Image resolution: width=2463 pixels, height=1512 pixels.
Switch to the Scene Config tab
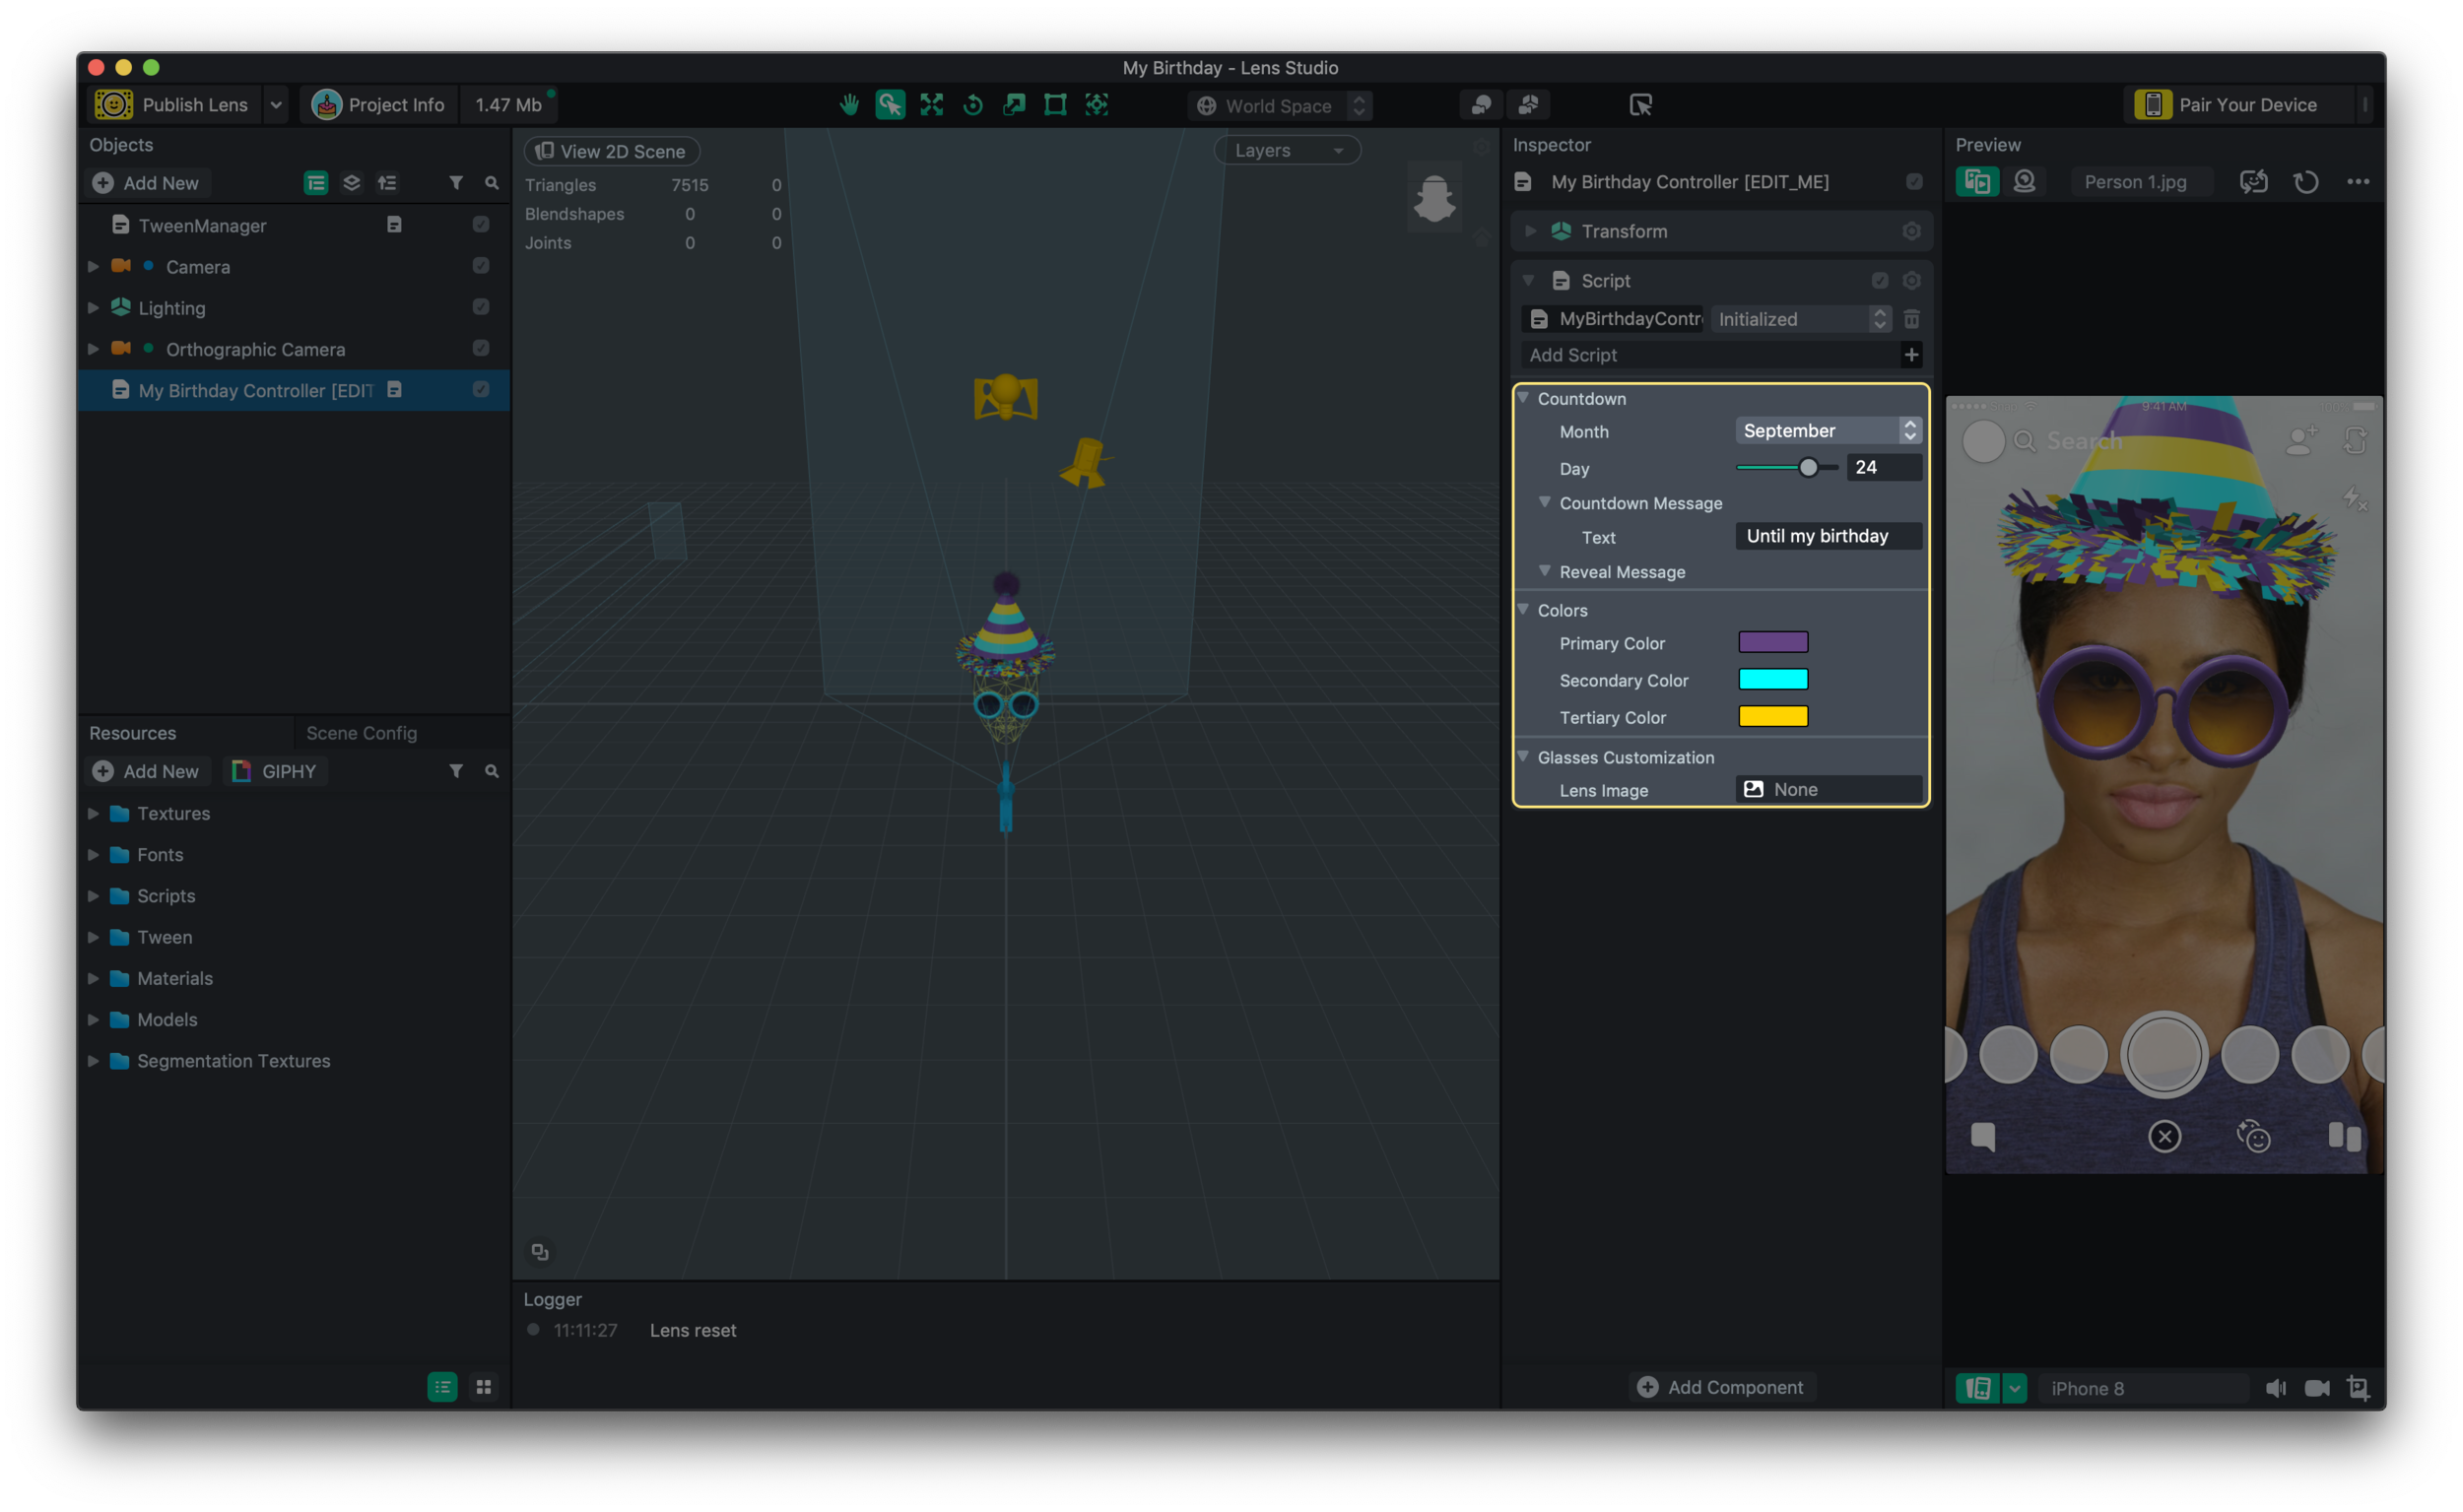coord(361,733)
